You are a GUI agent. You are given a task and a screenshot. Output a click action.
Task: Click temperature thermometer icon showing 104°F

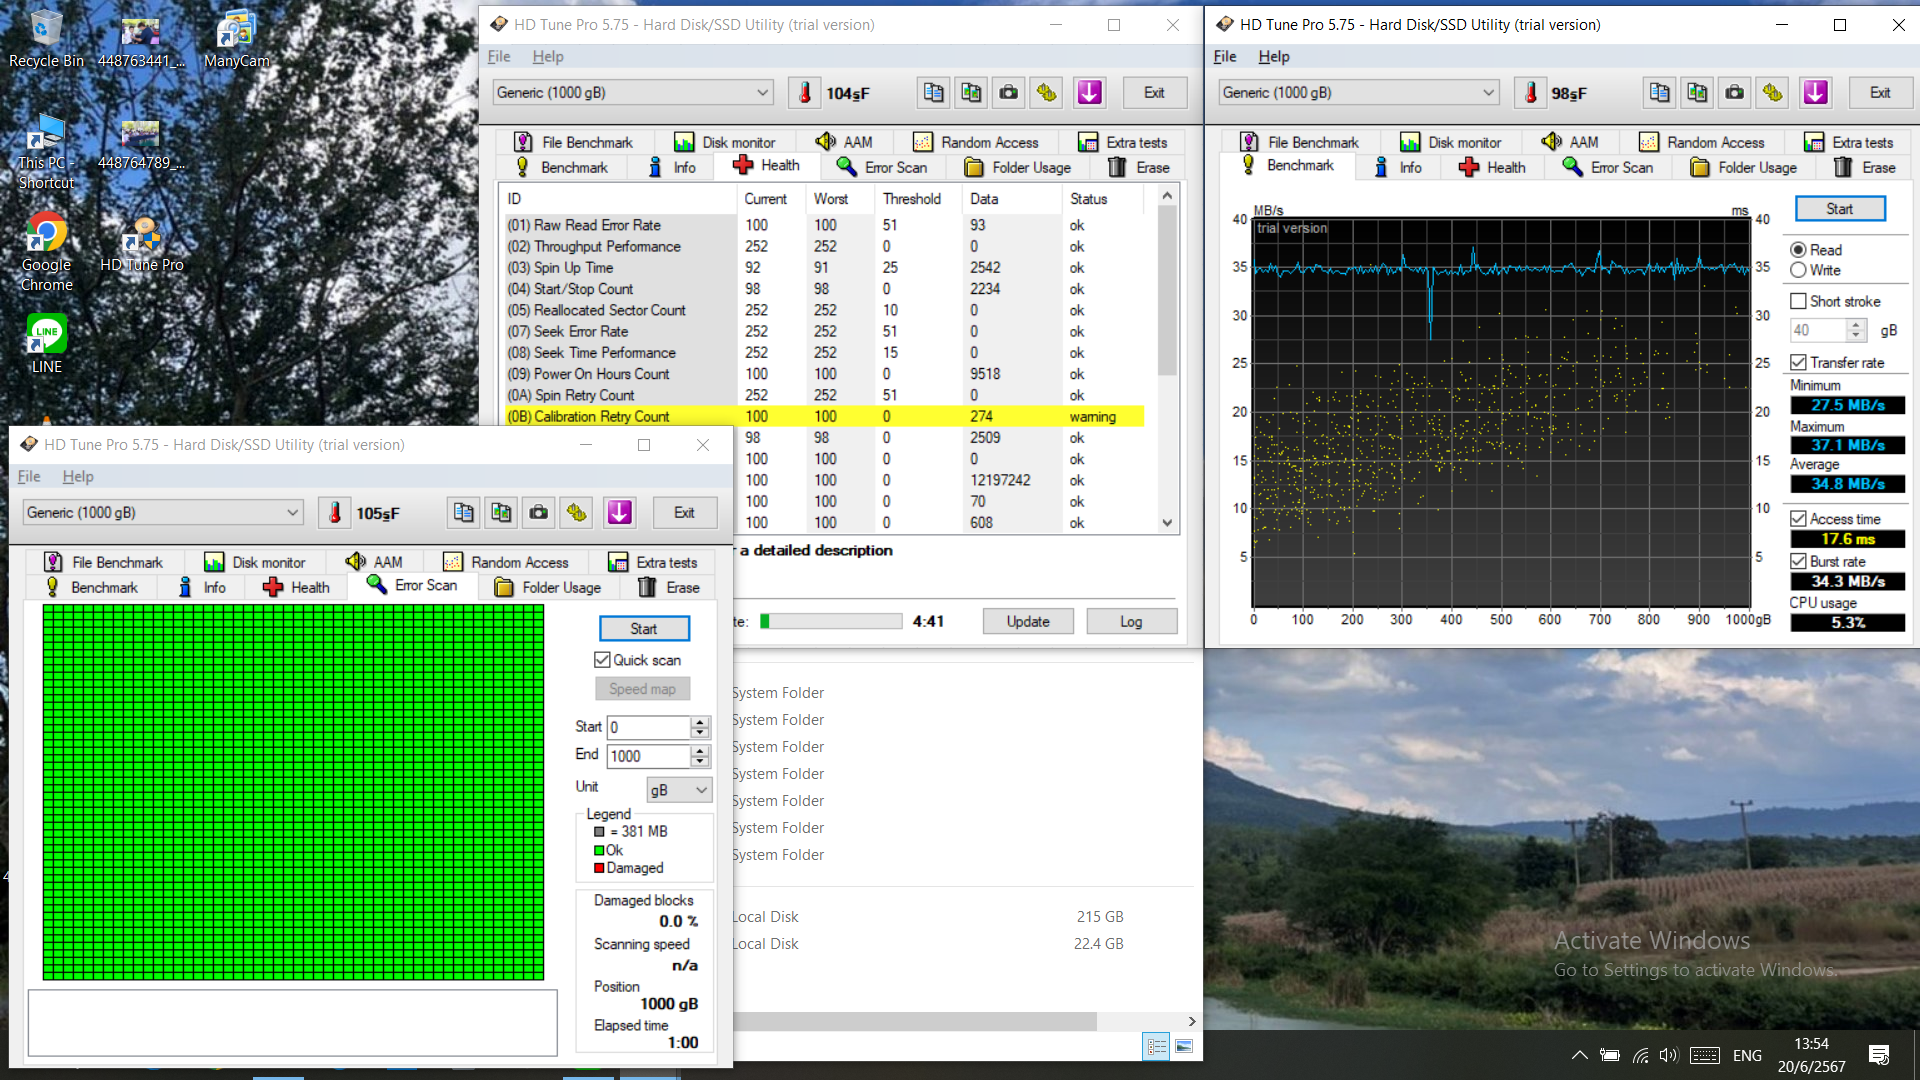pyautogui.click(x=805, y=93)
